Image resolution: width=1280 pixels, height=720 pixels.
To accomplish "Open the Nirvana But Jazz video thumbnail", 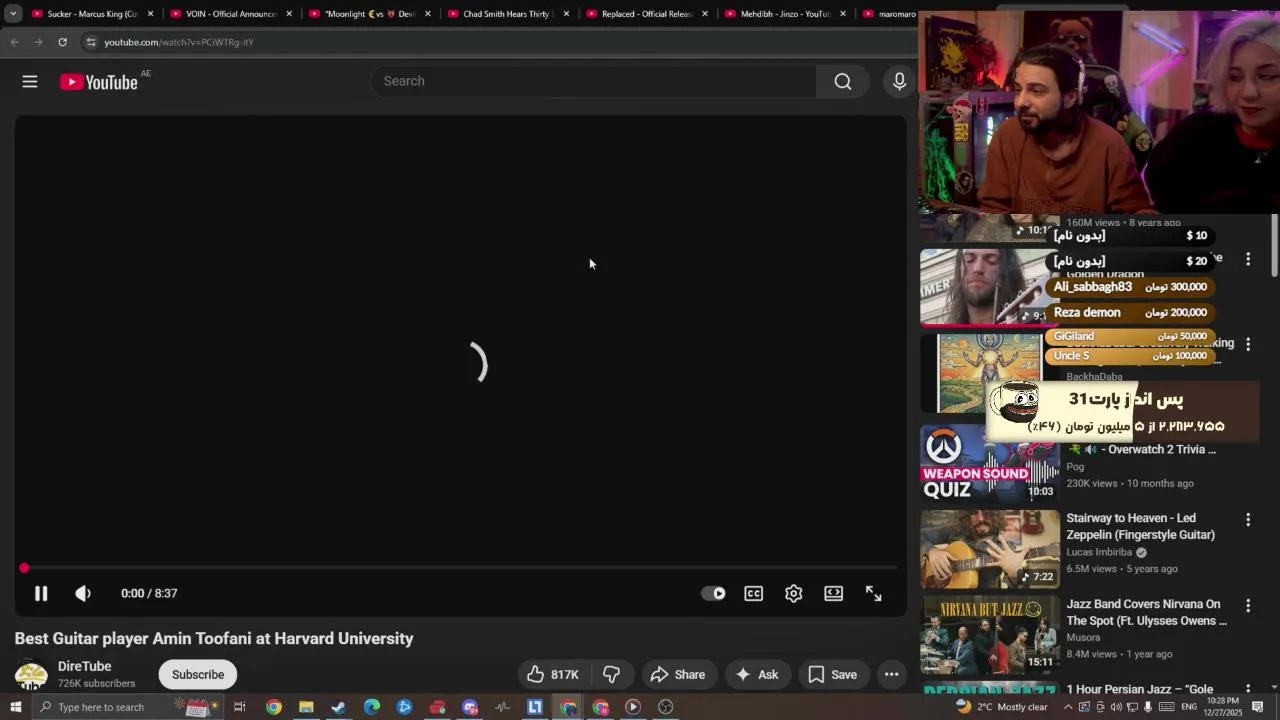I will pos(990,635).
